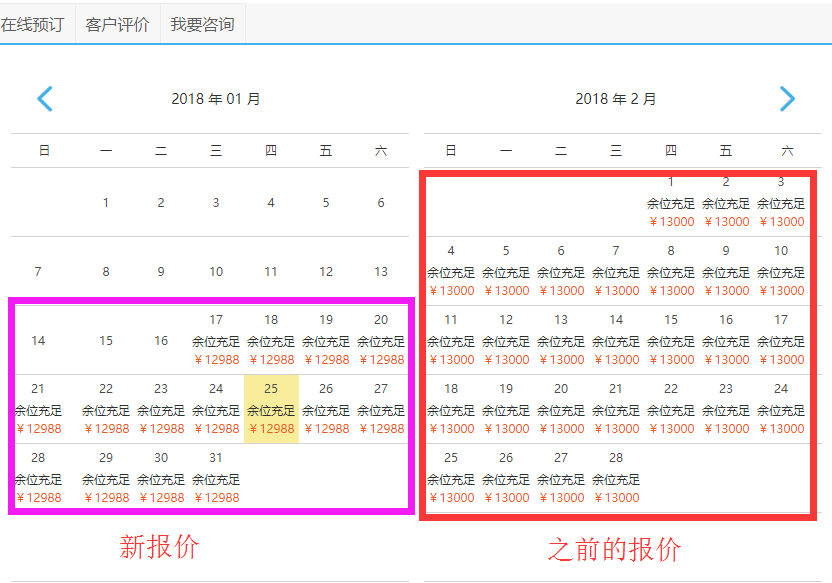Go to next month with right arrow
The width and height of the screenshot is (832, 583).
pyautogui.click(x=787, y=98)
